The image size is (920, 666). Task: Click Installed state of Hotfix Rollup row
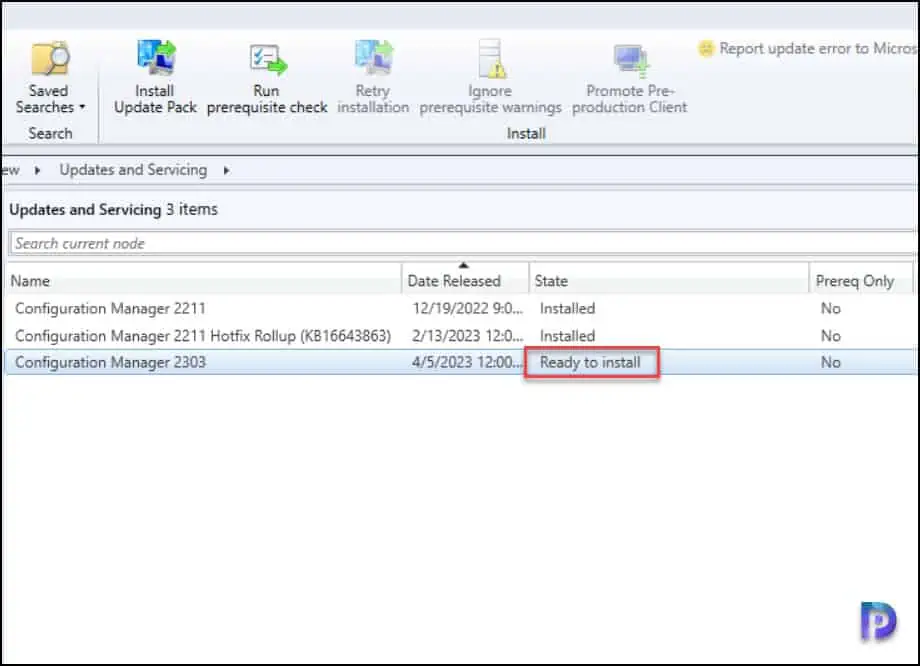(567, 336)
